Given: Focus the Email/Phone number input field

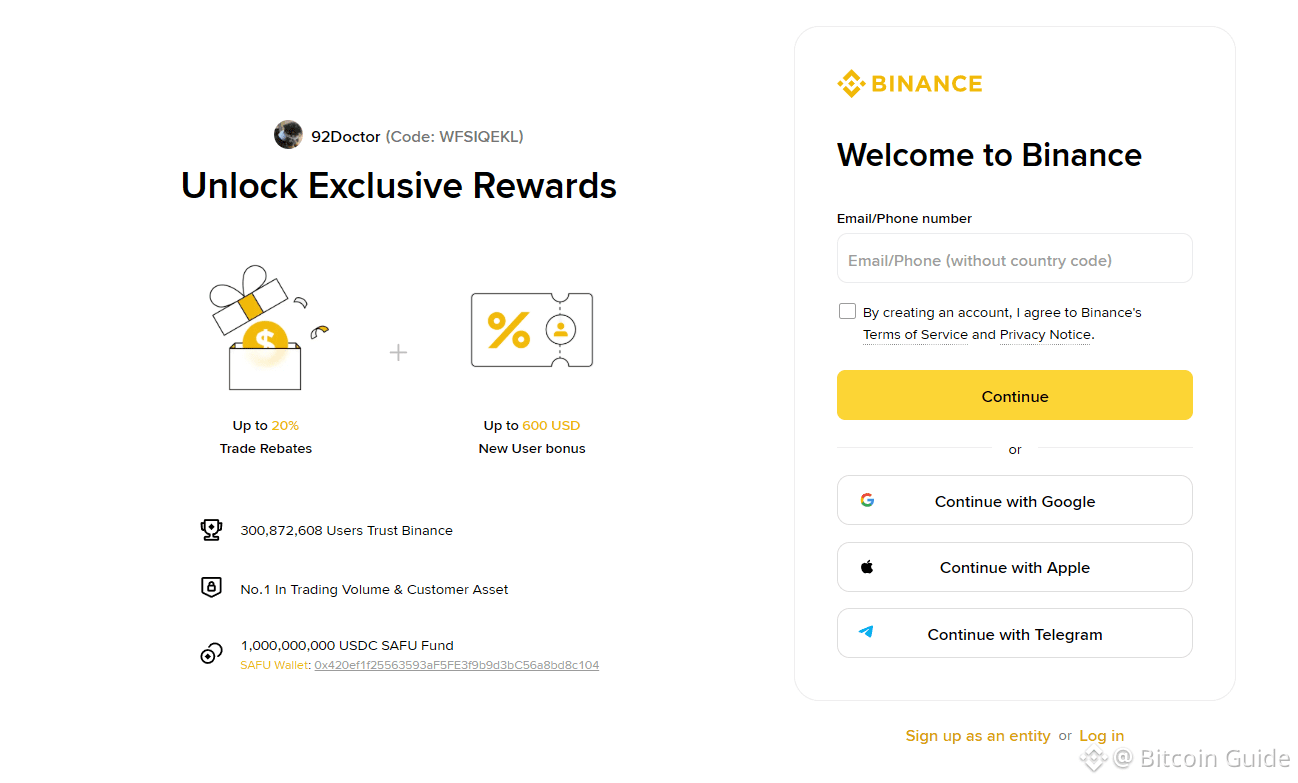Looking at the screenshot, I should pyautogui.click(x=1014, y=258).
